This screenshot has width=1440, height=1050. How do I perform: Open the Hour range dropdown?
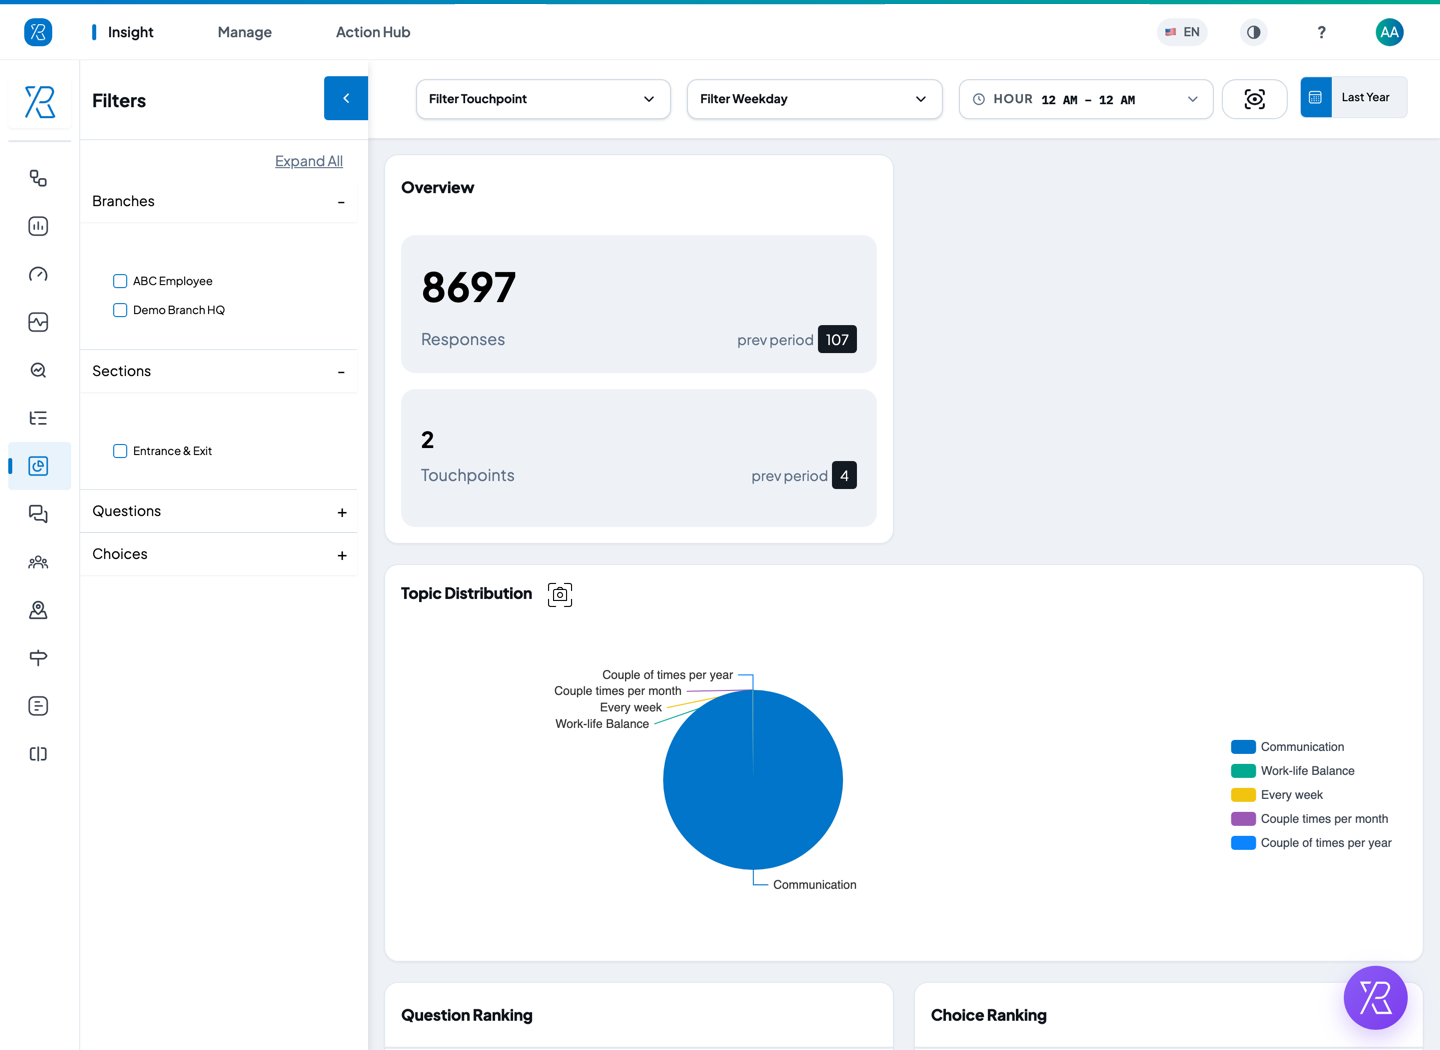1086,99
